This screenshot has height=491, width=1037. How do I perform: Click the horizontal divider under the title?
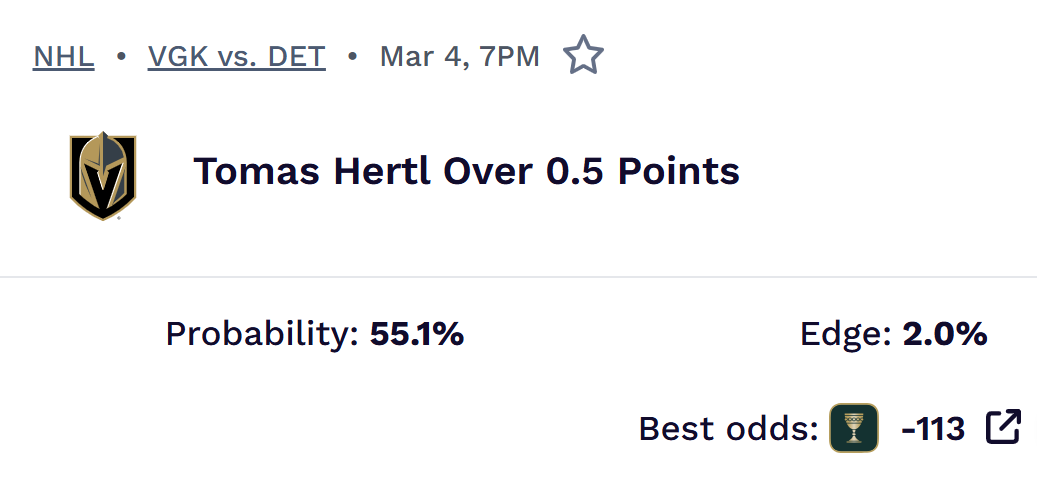click(518, 276)
